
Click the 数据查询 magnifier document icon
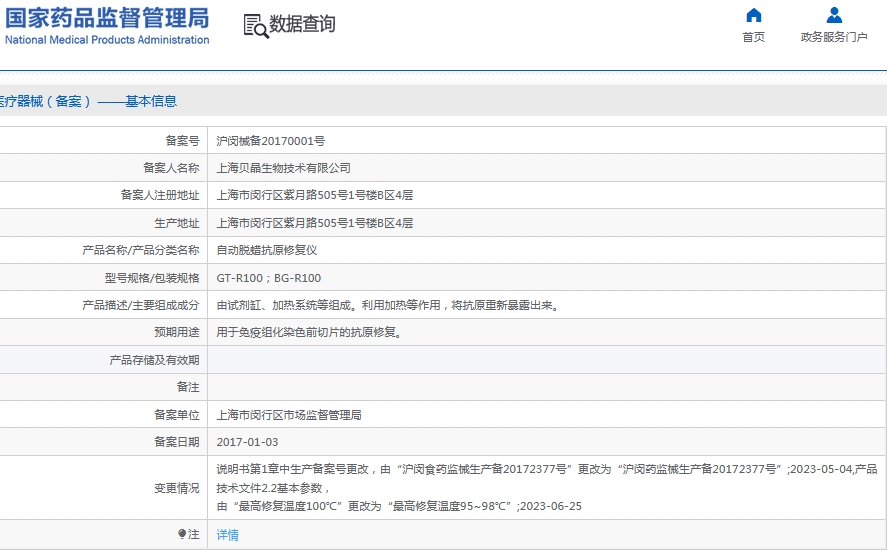point(256,26)
